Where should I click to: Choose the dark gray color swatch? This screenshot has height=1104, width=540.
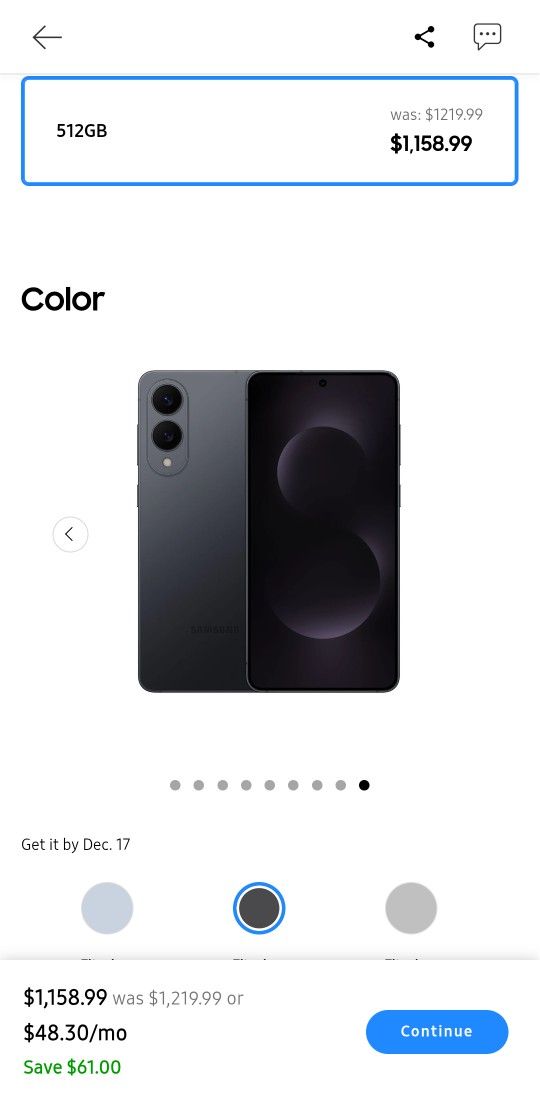tap(259, 908)
